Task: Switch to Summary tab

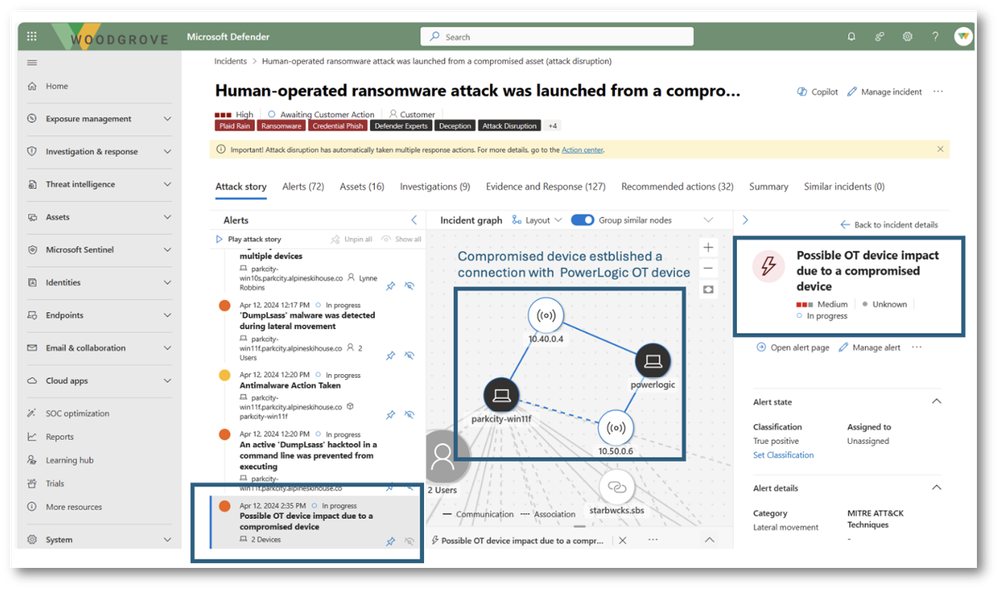Action: tap(768, 187)
